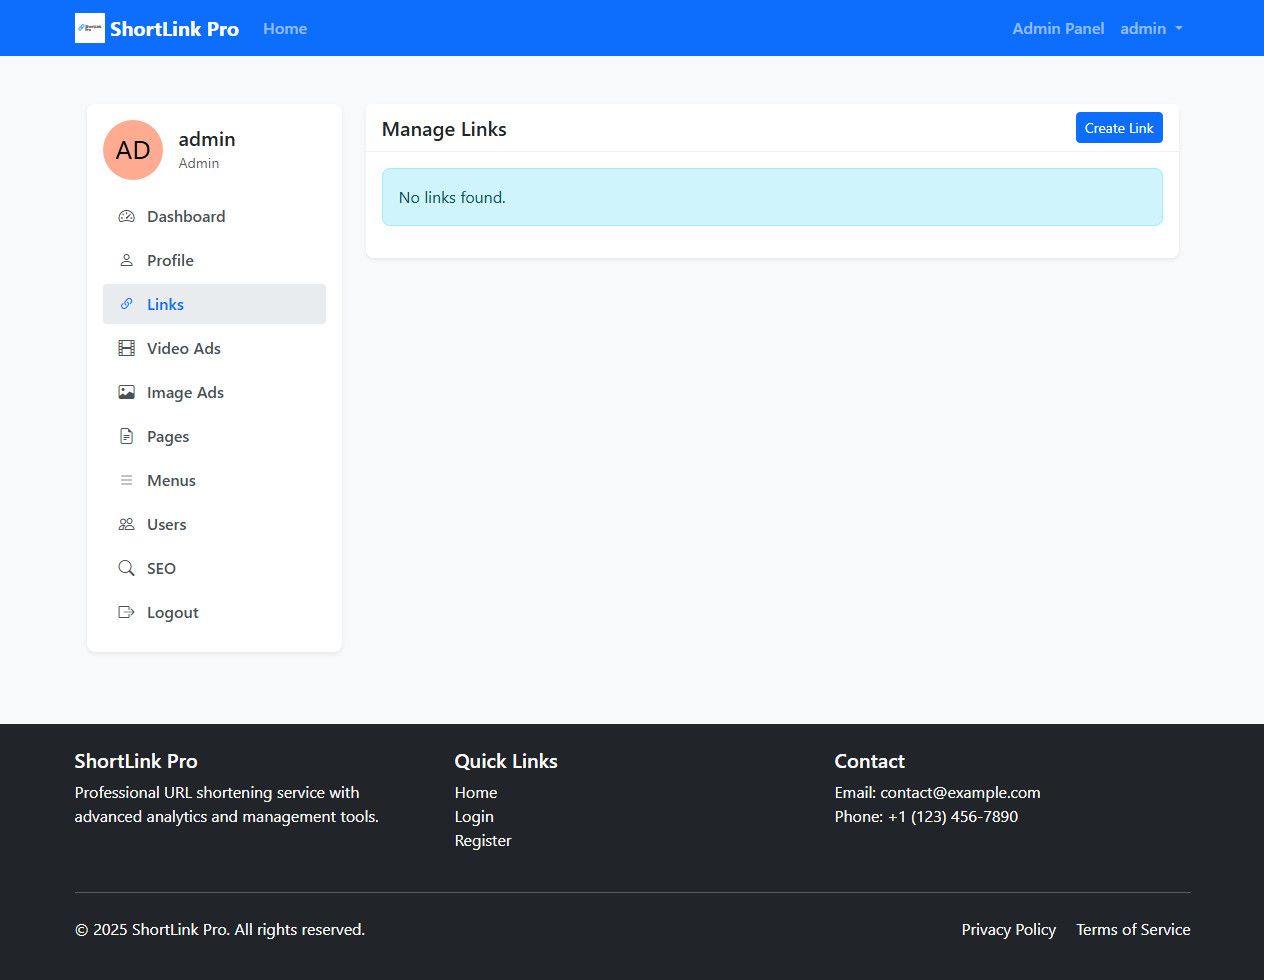1264x980 pixels.
Task: Click the Dashboard speedometer icon
Action: 126,216
